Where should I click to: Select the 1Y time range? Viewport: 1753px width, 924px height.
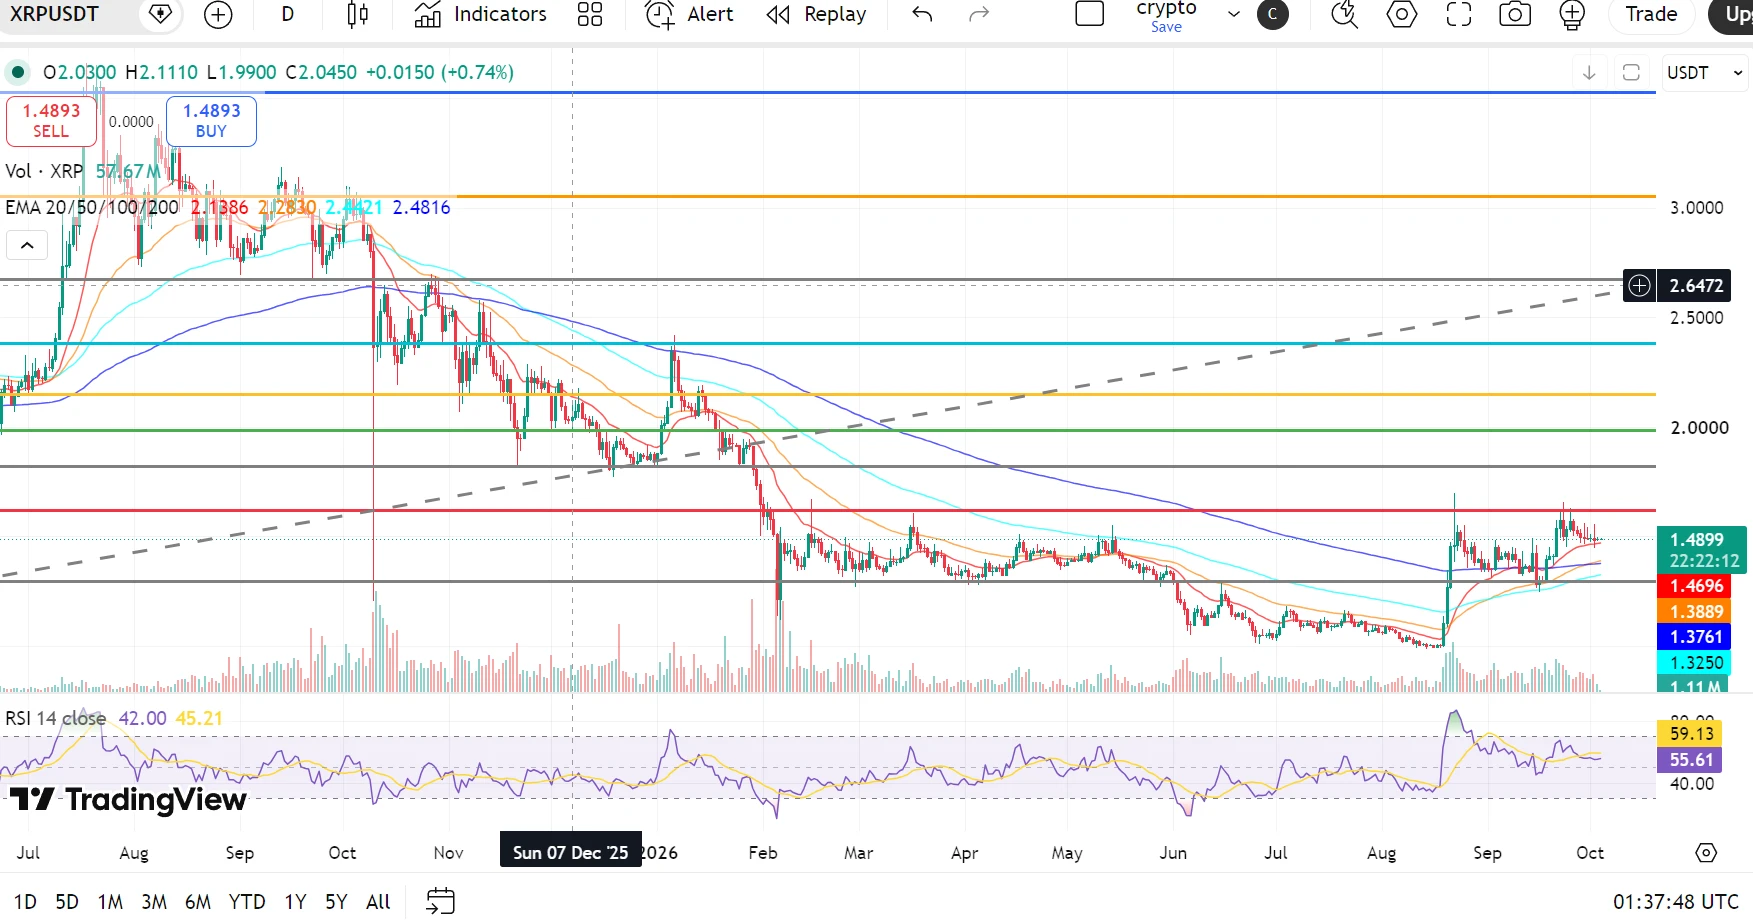(x=295, y=902)
